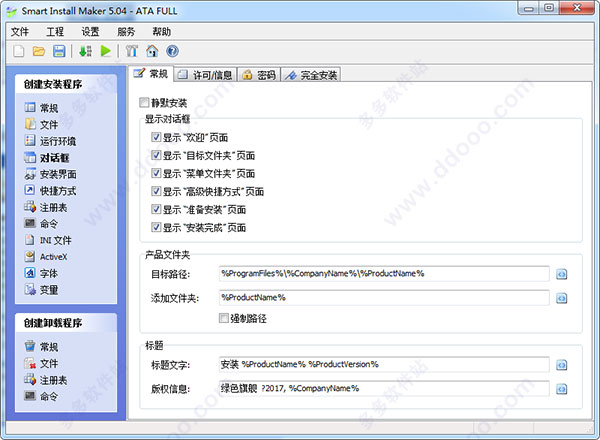Select 命令 under 创建安装程序

41,223
